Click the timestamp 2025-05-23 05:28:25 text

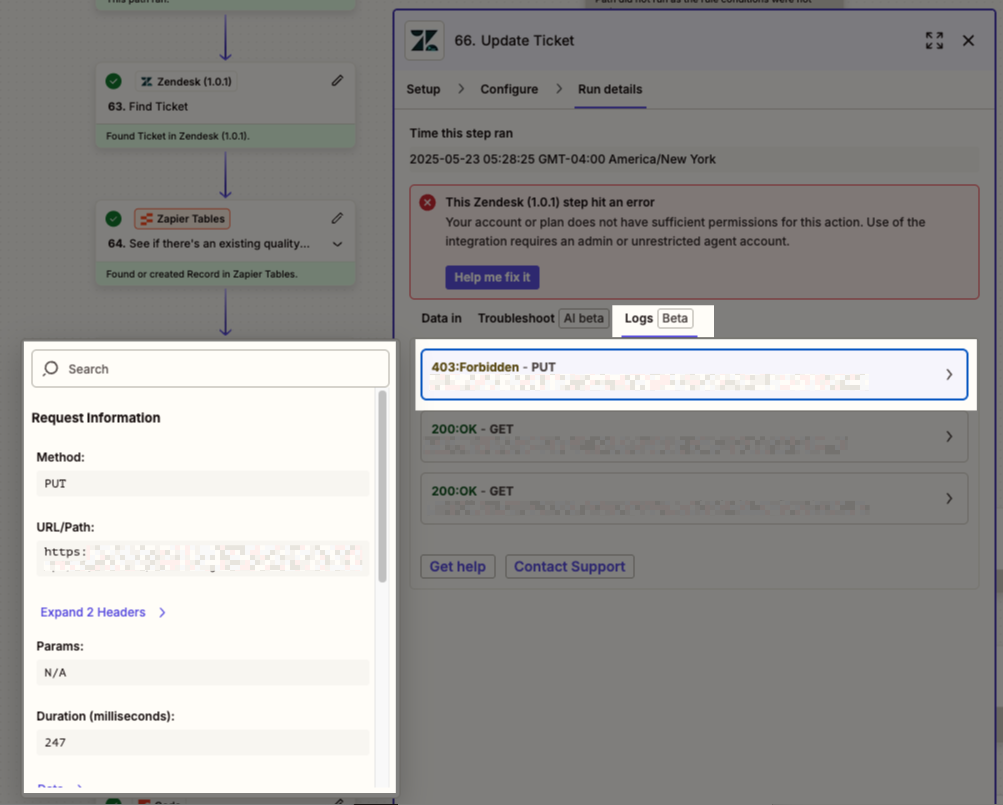pyautogui.click(x=562, y=159)
